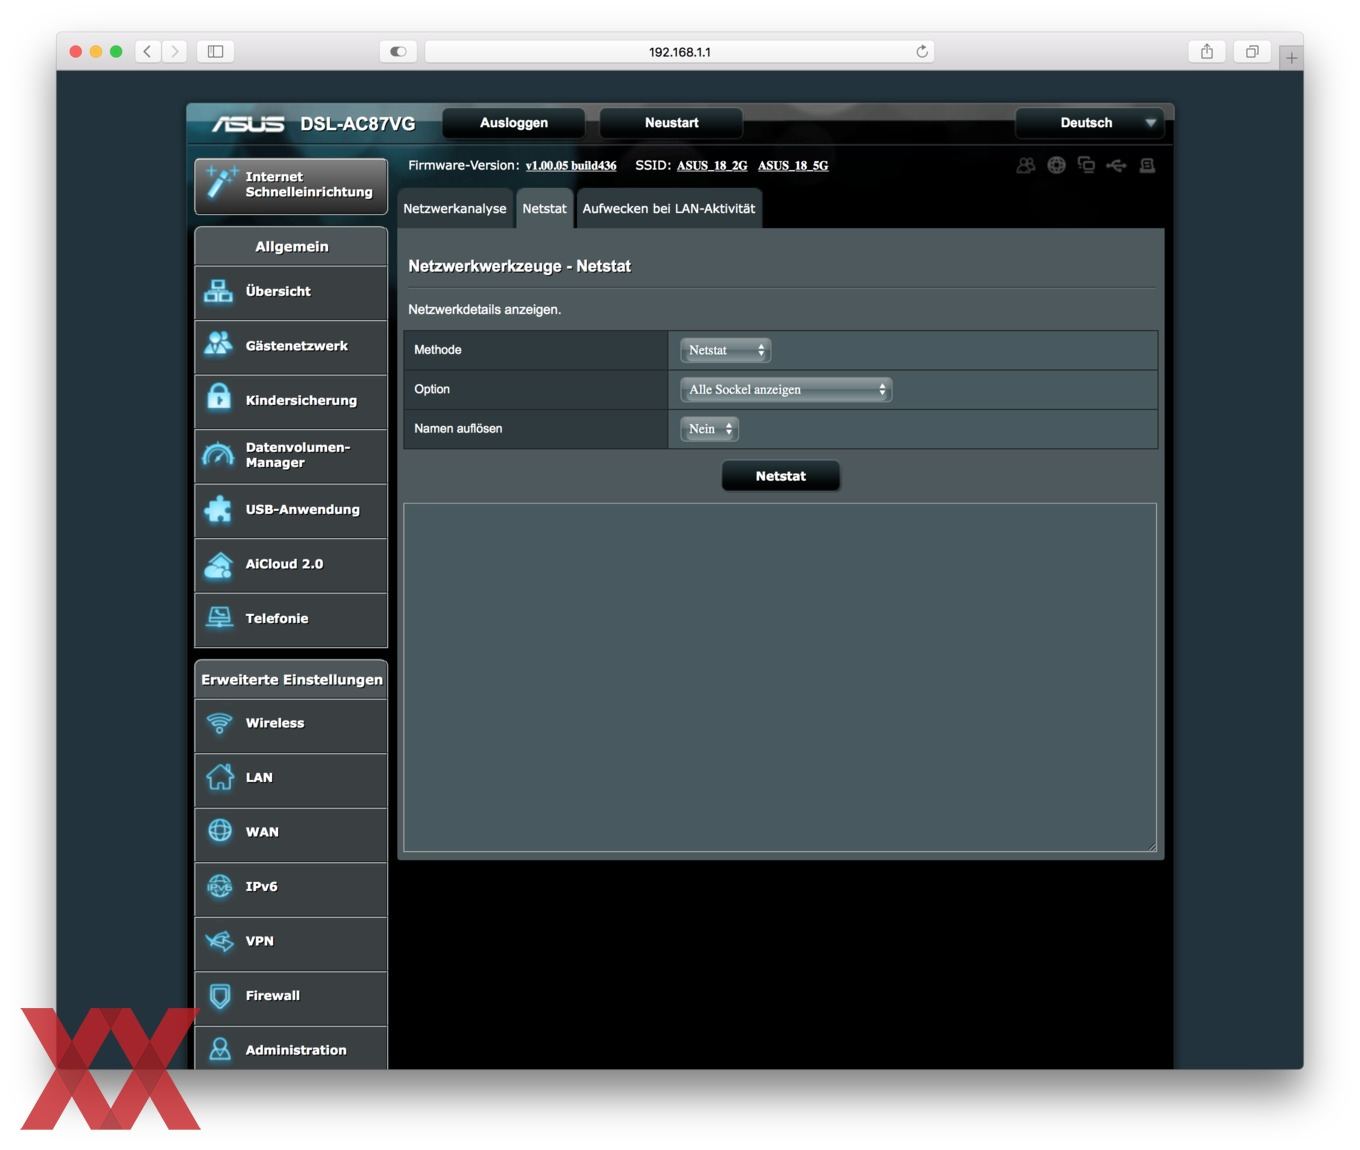Click the 'Netzwerkdetails anzeigen.' description text
Screen dimensions: 1360x1150
[x=484, y=310]
